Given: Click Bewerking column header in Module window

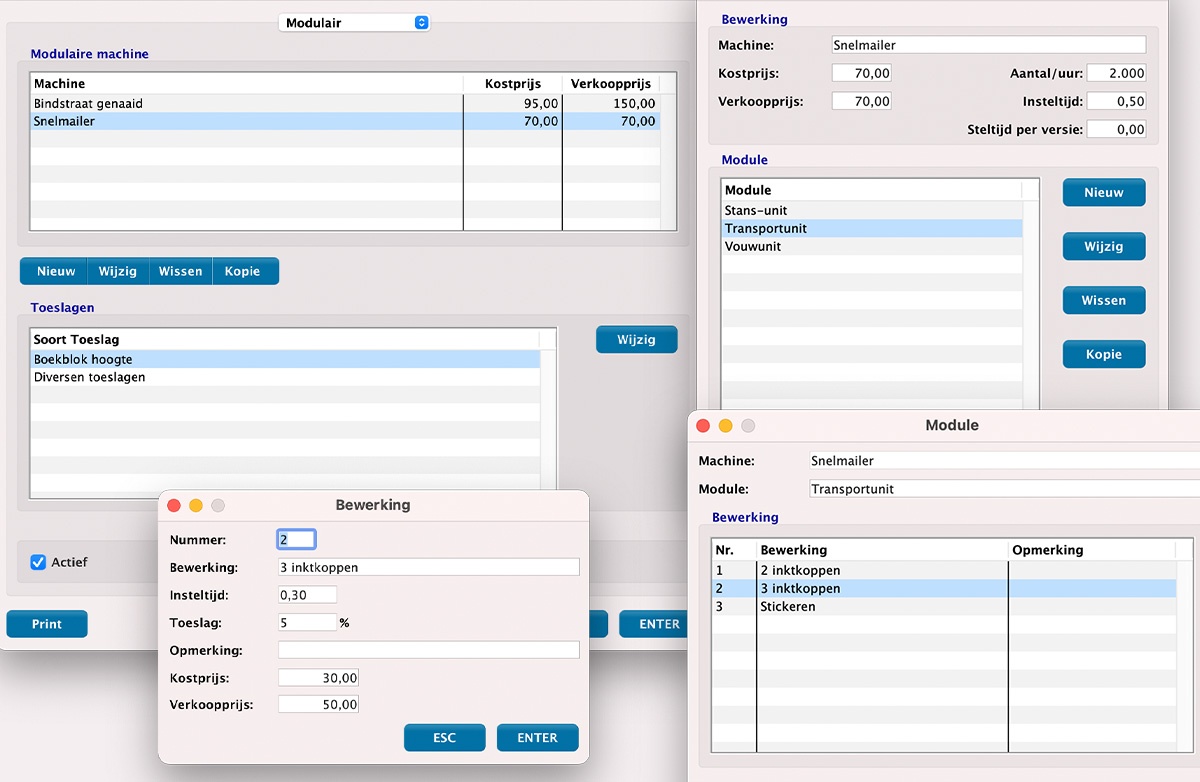Looking at the screenshot, I should [x=883, y=550].
